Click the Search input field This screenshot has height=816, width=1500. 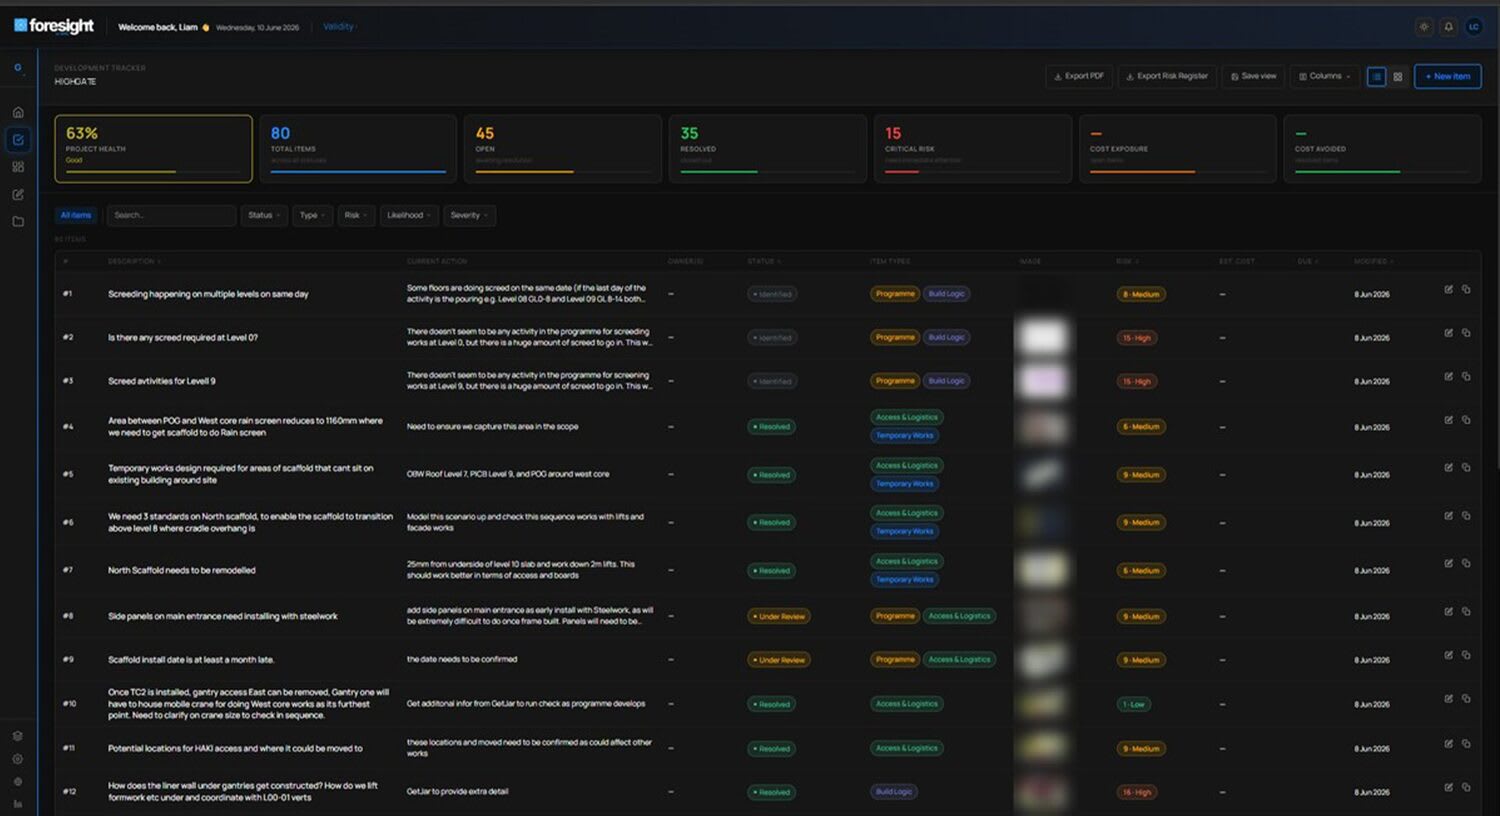click(x=171, y=215)
